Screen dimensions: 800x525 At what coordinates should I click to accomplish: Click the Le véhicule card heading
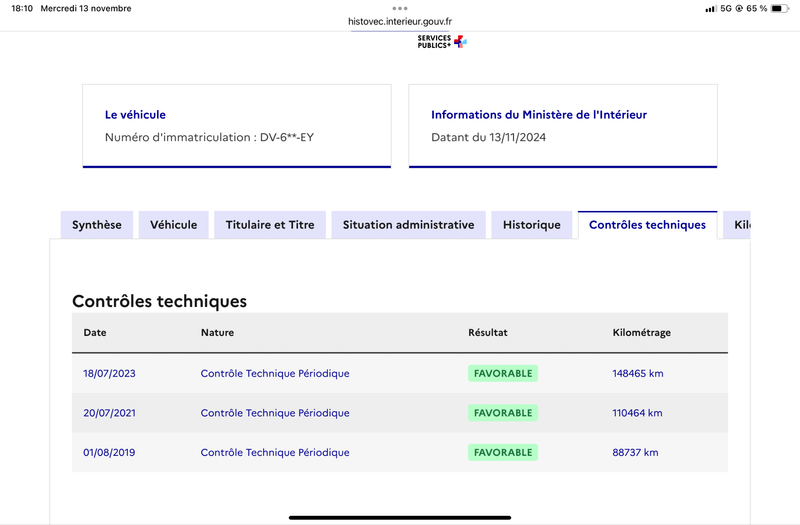pos(135,115)
